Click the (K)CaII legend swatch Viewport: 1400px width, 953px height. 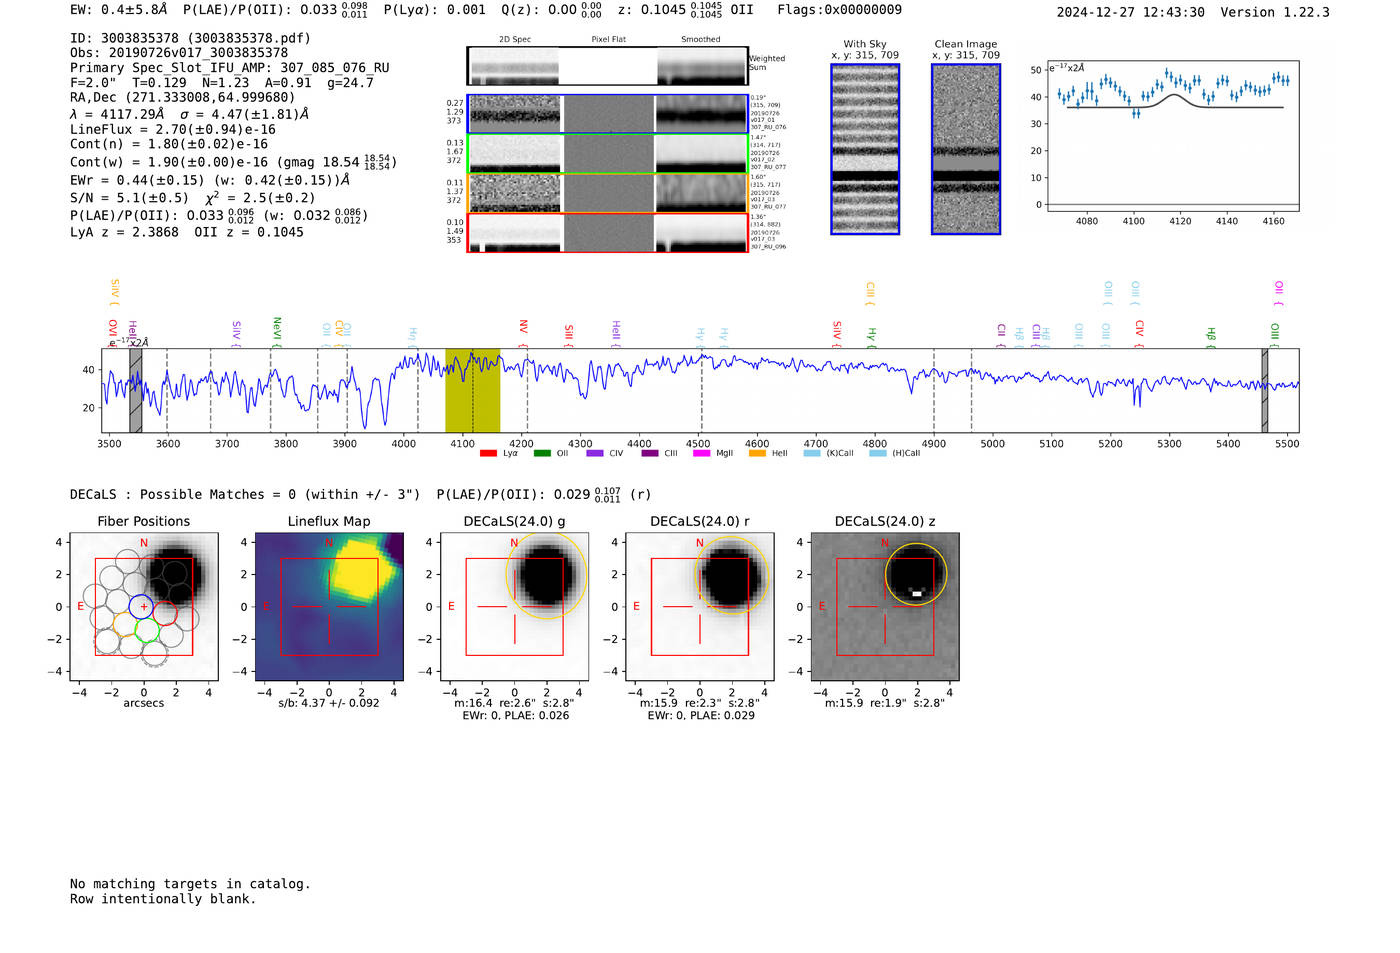(812, 453)
